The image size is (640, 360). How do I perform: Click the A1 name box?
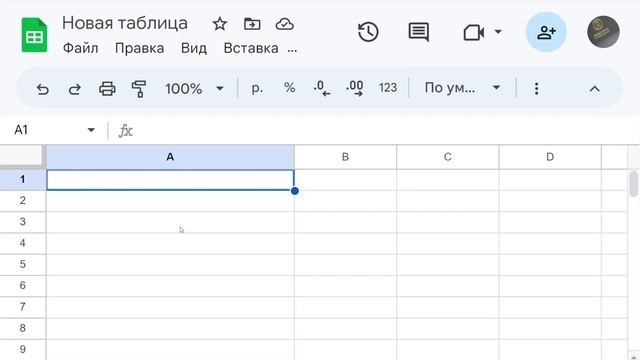[x=21, y=130]
